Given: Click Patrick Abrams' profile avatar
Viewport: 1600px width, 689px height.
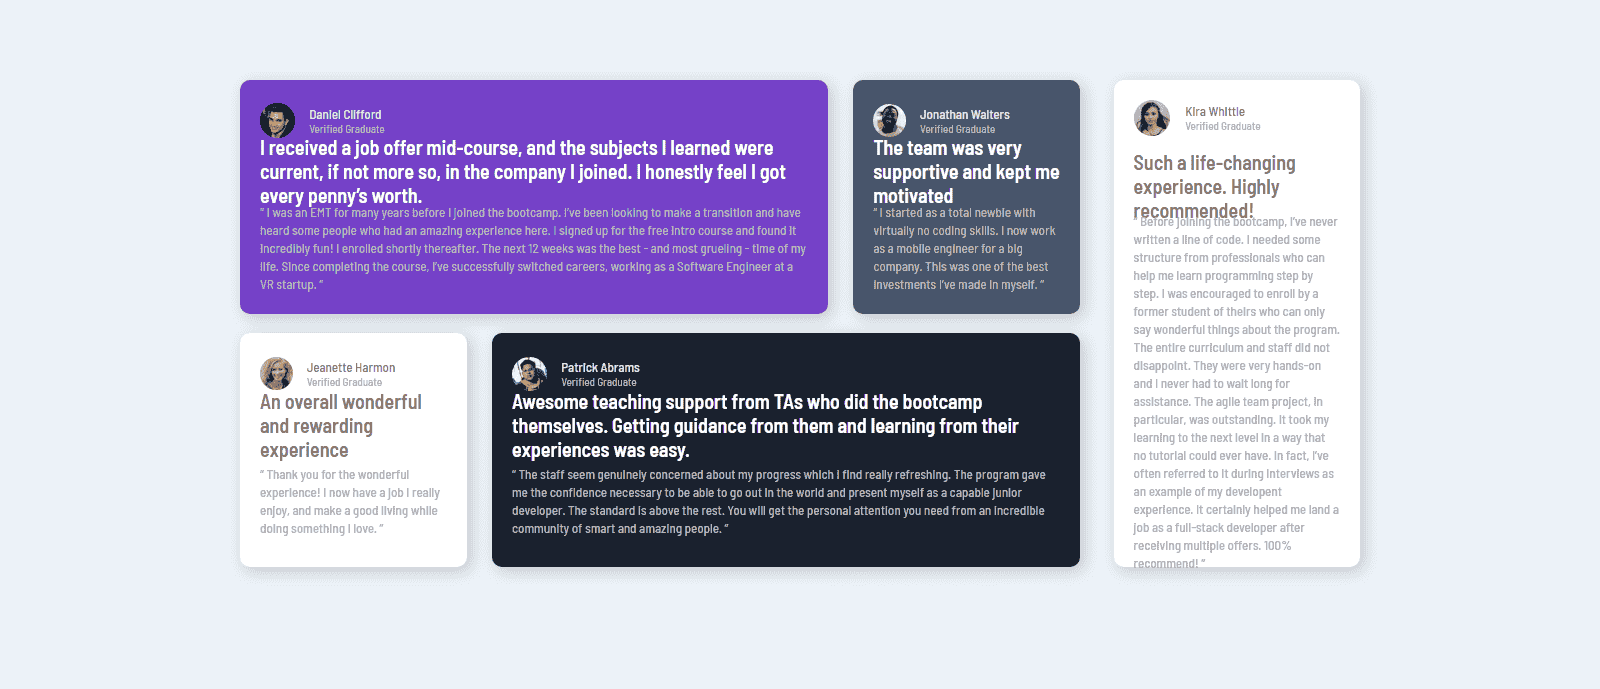Looking at the screenshot, I should click(x=529, y=373).
